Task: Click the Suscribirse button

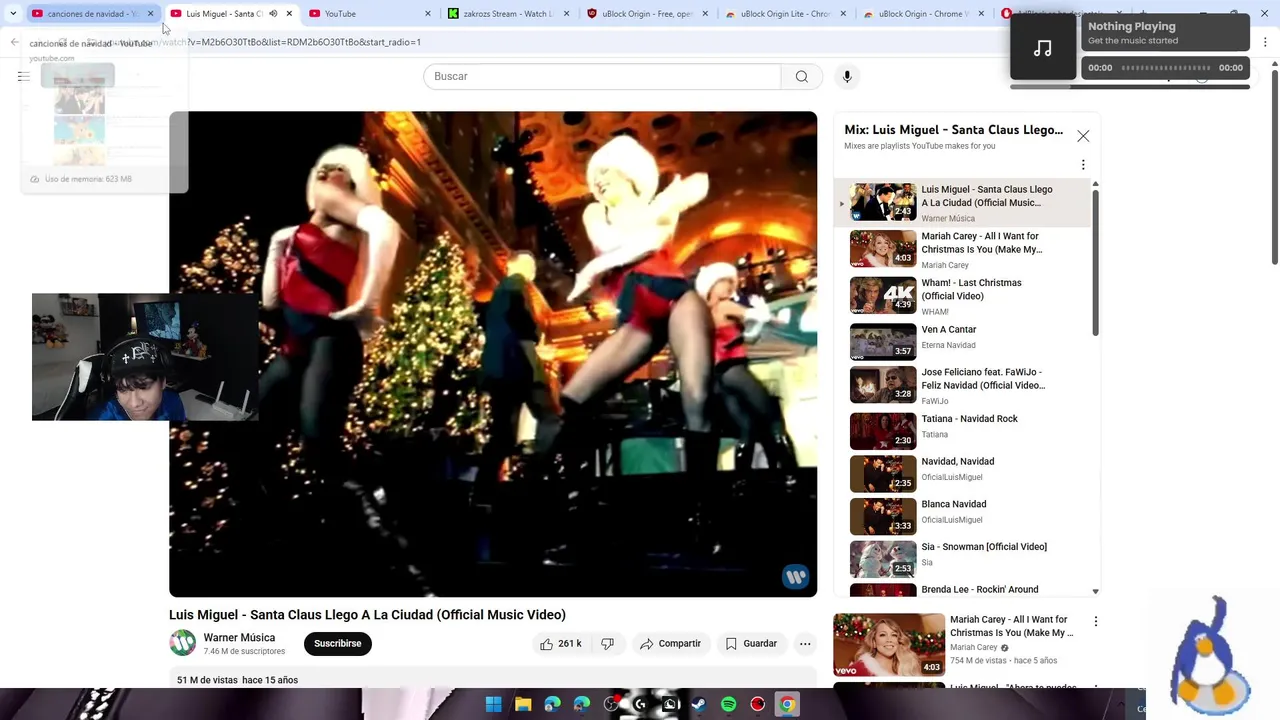Action: point(338,644)
